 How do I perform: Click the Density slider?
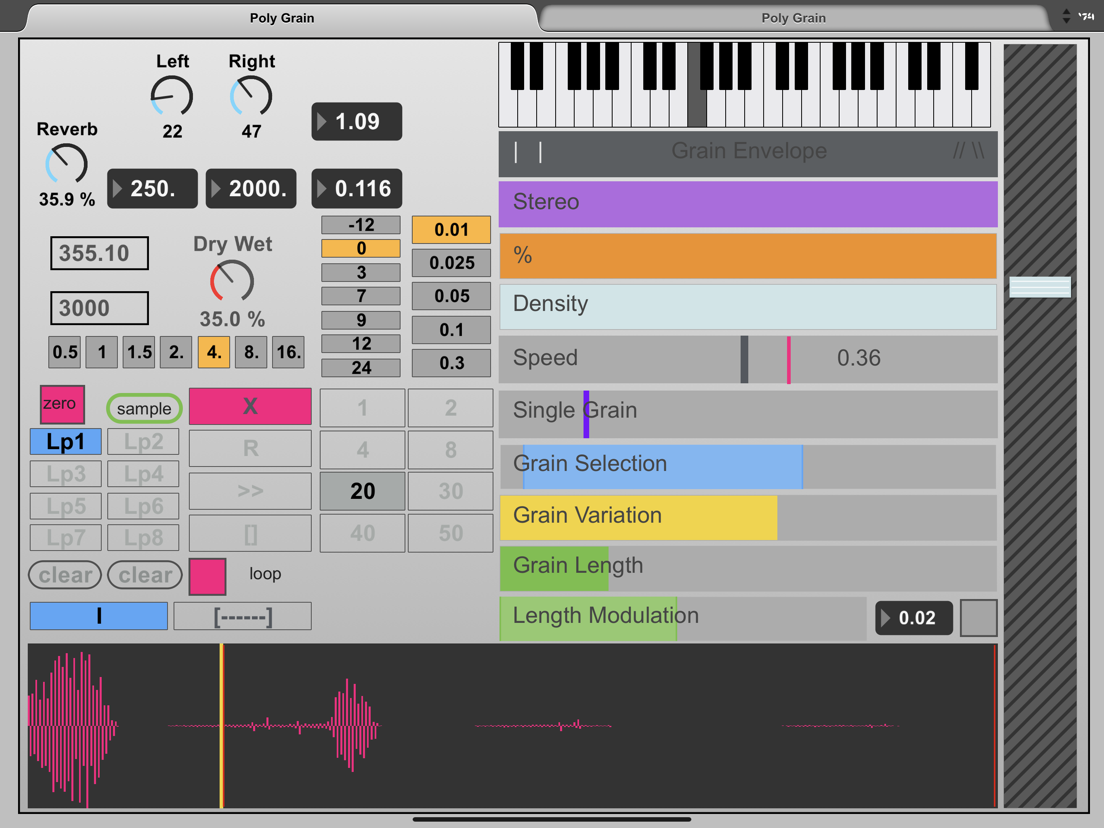click(748, 307)
